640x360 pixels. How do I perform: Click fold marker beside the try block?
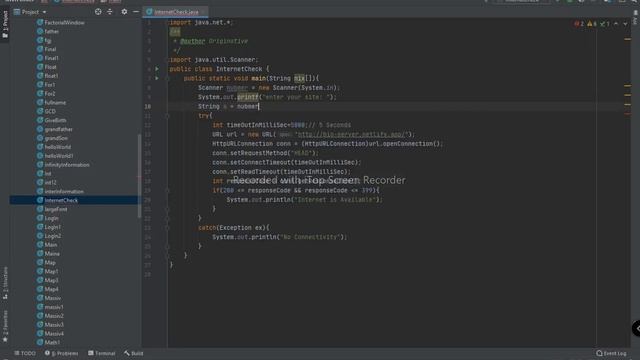click(167, 116)
